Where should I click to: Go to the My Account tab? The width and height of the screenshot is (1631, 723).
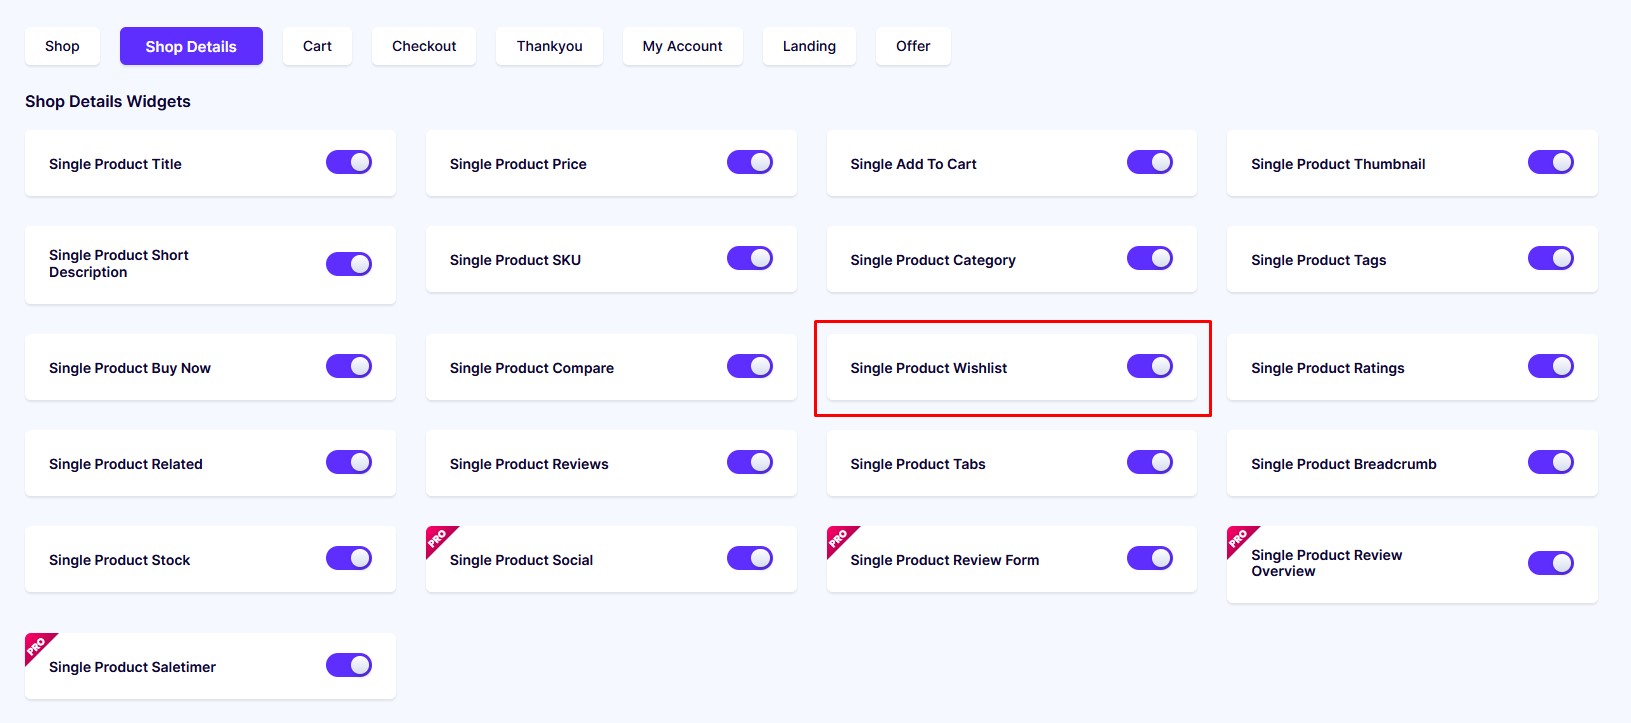tap(683, 46)
